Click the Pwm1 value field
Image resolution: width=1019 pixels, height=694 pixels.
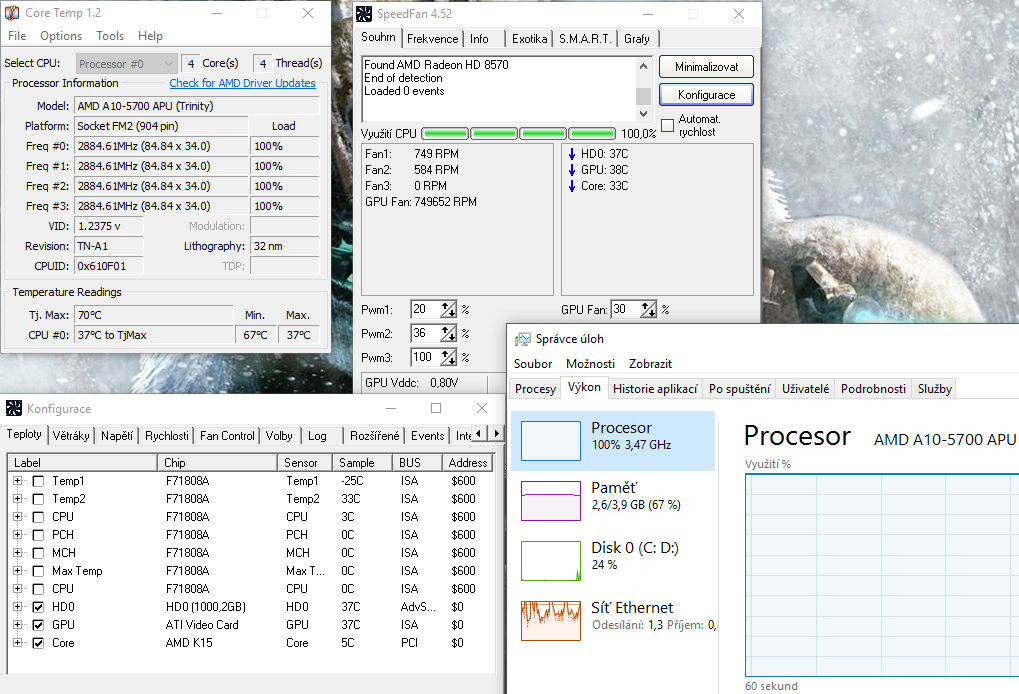426,309
